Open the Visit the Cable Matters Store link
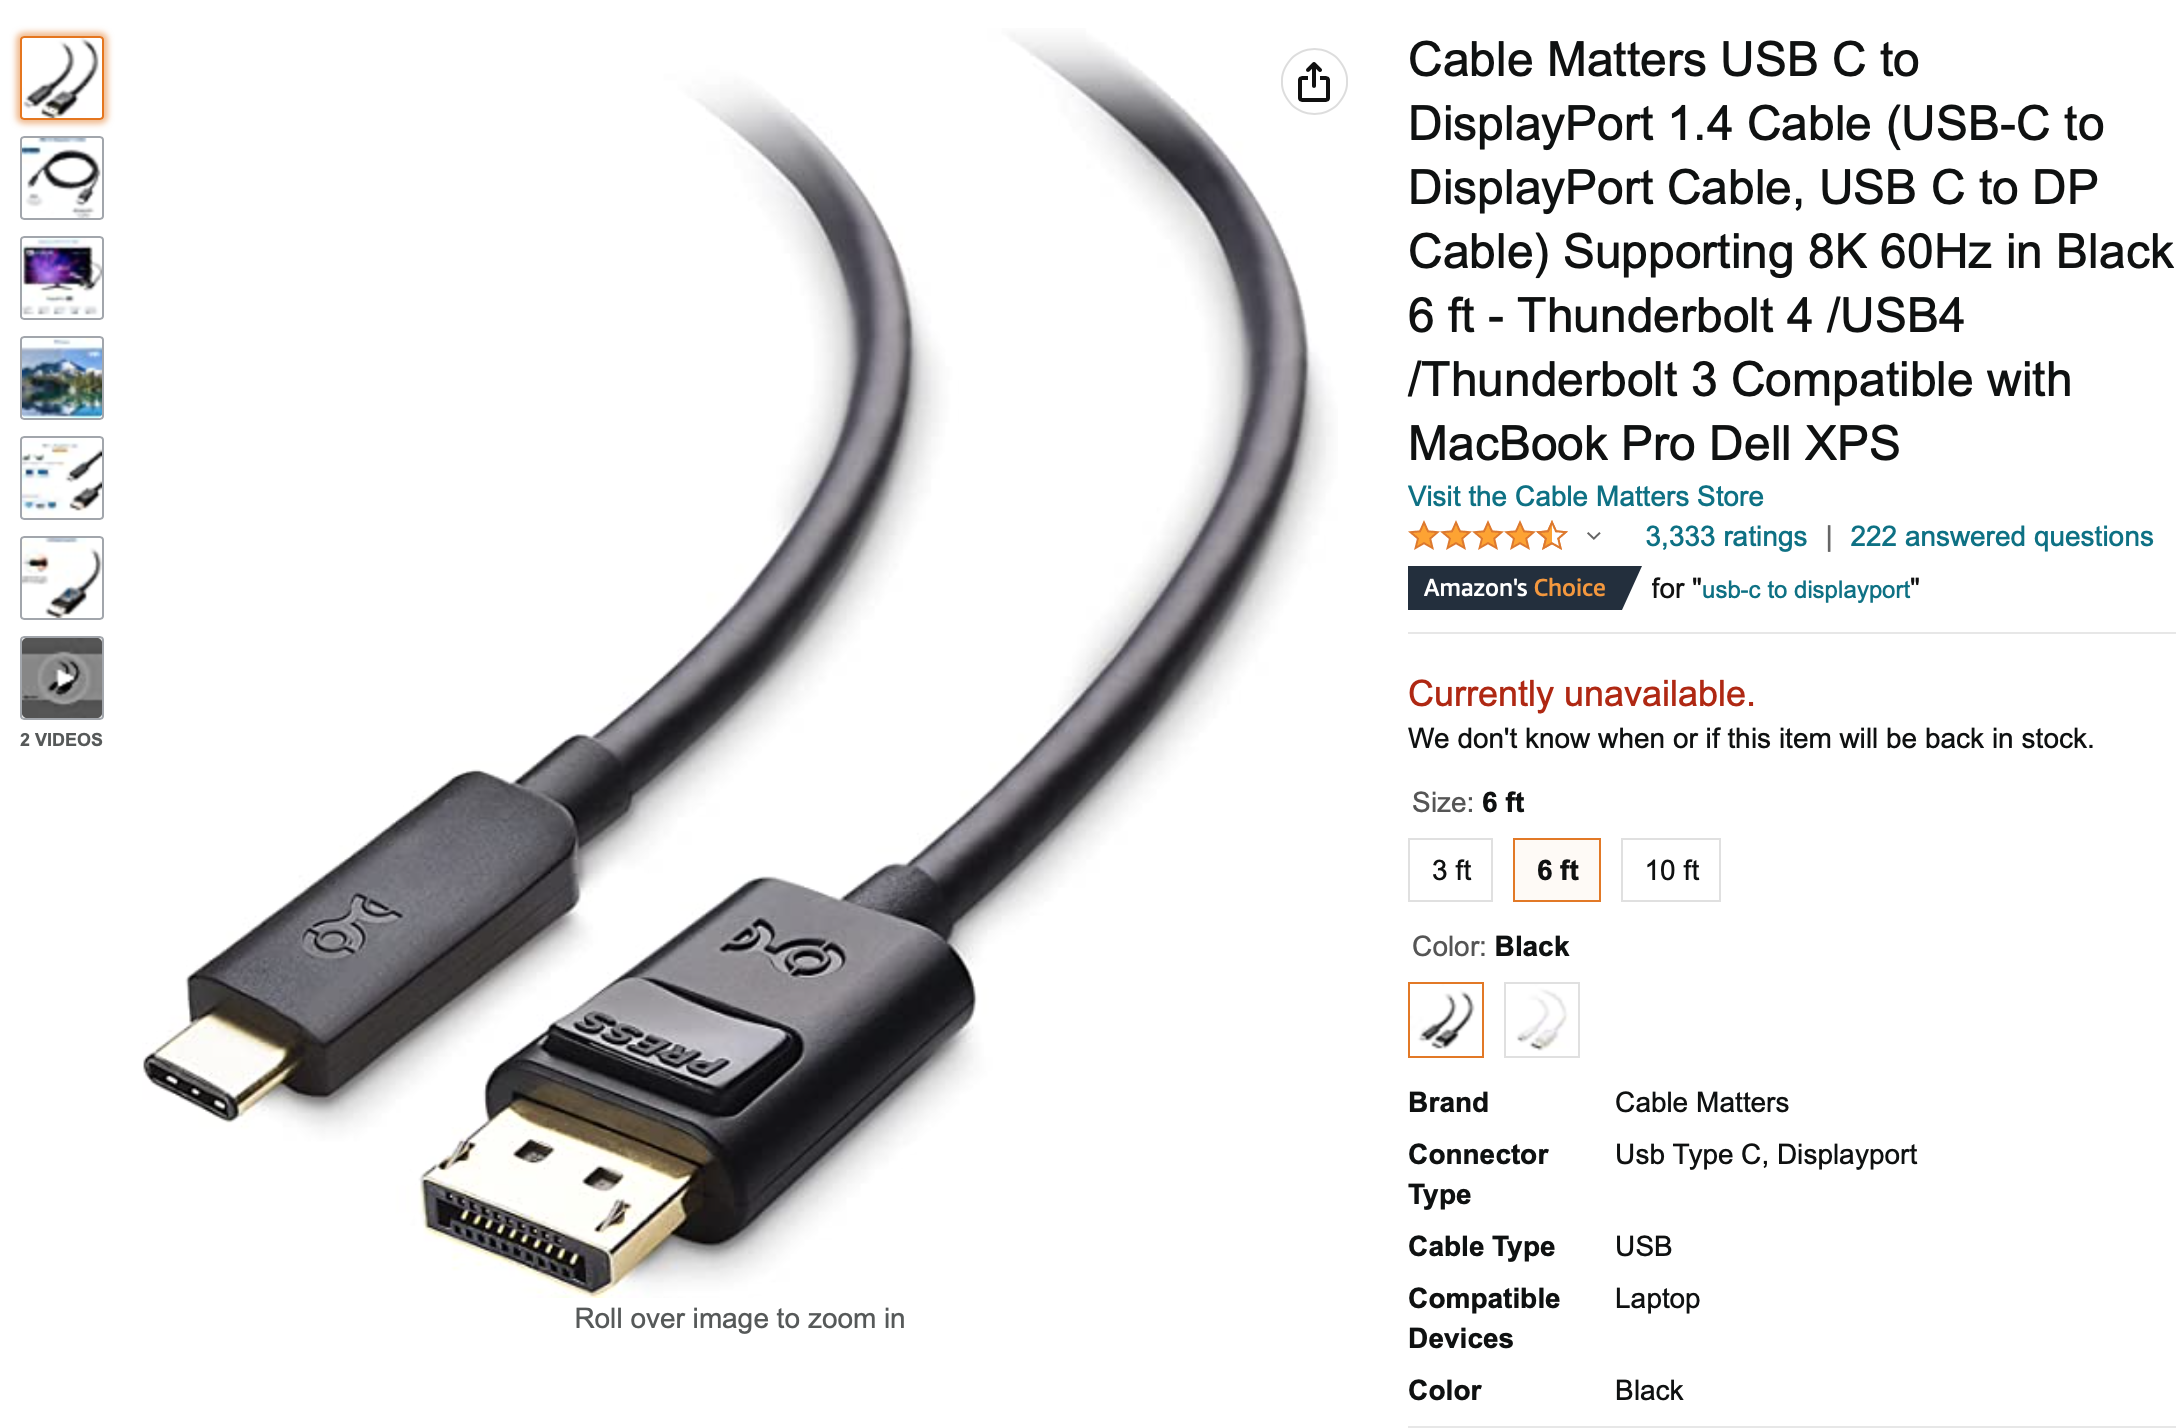Screen dimensions: 2176x1428 [x=1585, y=496]
